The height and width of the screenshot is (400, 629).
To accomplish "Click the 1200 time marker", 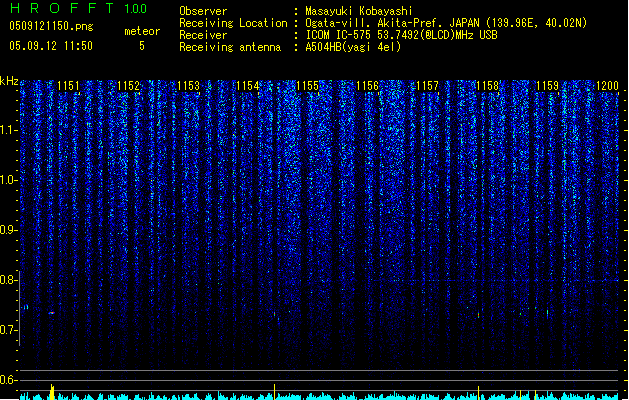I will [x=607, y=86].
